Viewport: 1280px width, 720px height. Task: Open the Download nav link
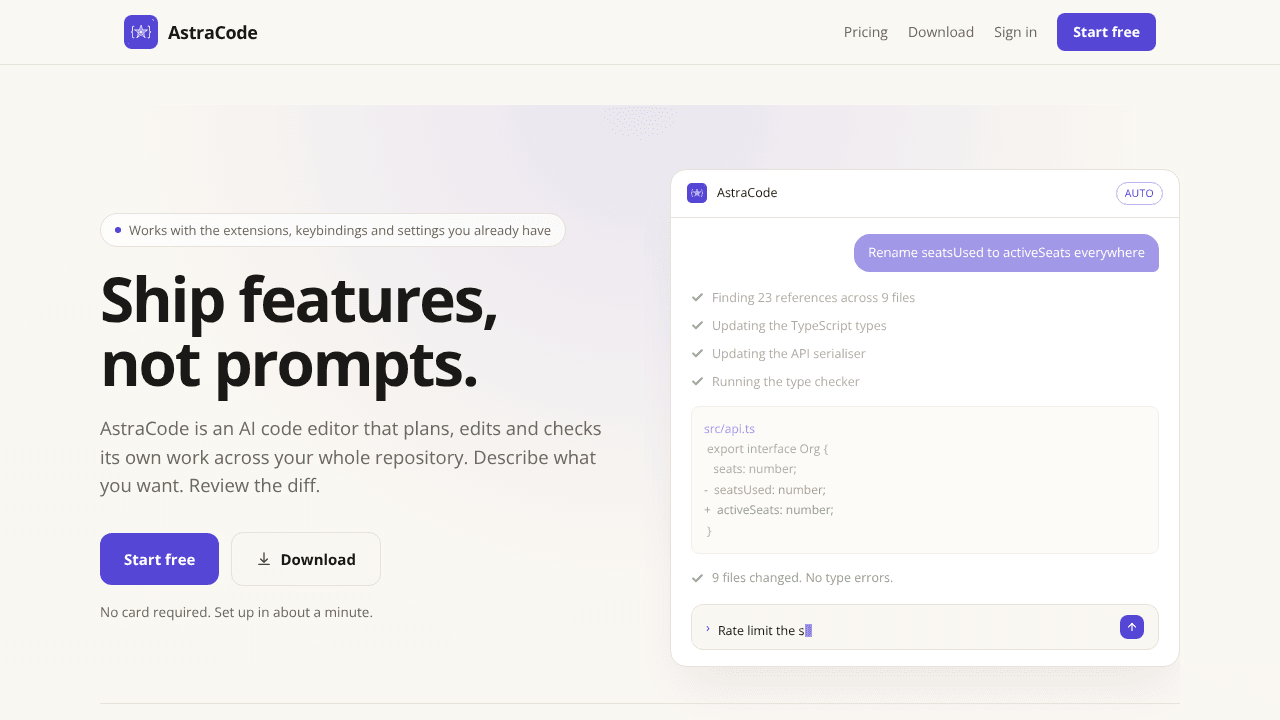click(x=941, y=32)
